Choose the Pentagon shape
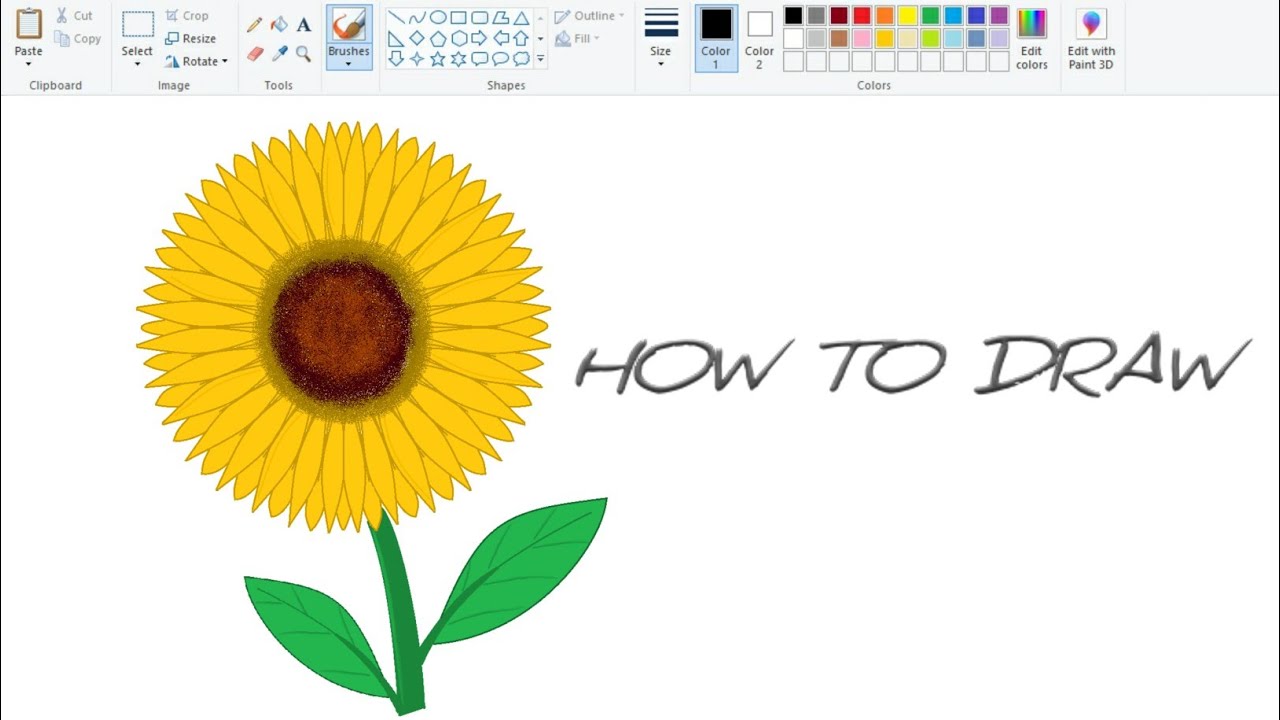 438,39
